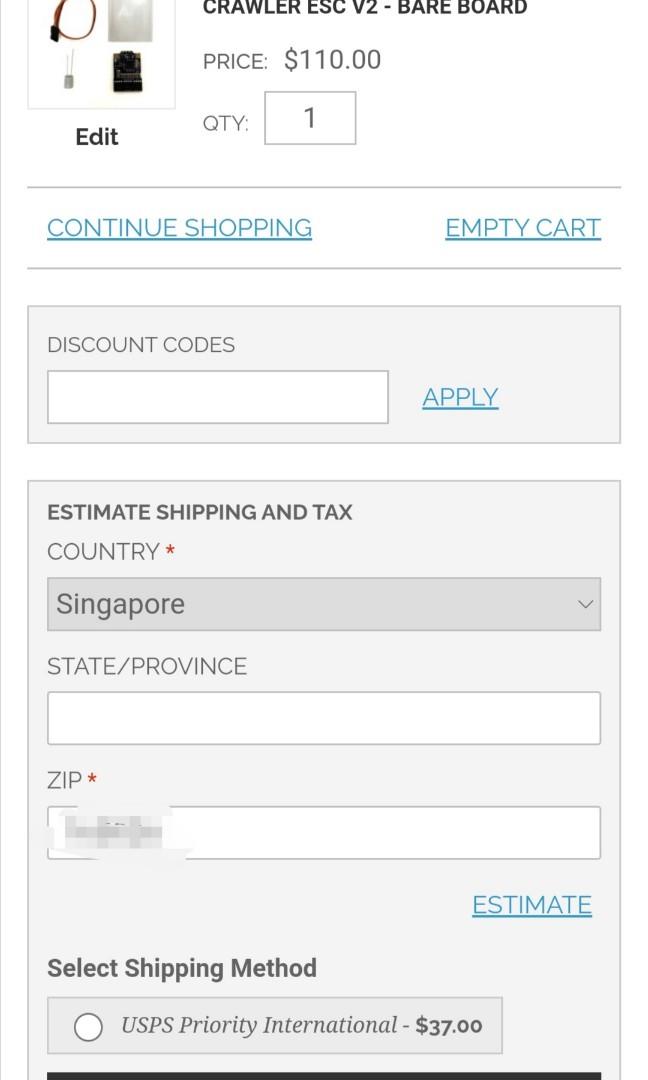Click the EMPTY CART link
Screen dimensions: 648x1080
click(x=523, y=228)
